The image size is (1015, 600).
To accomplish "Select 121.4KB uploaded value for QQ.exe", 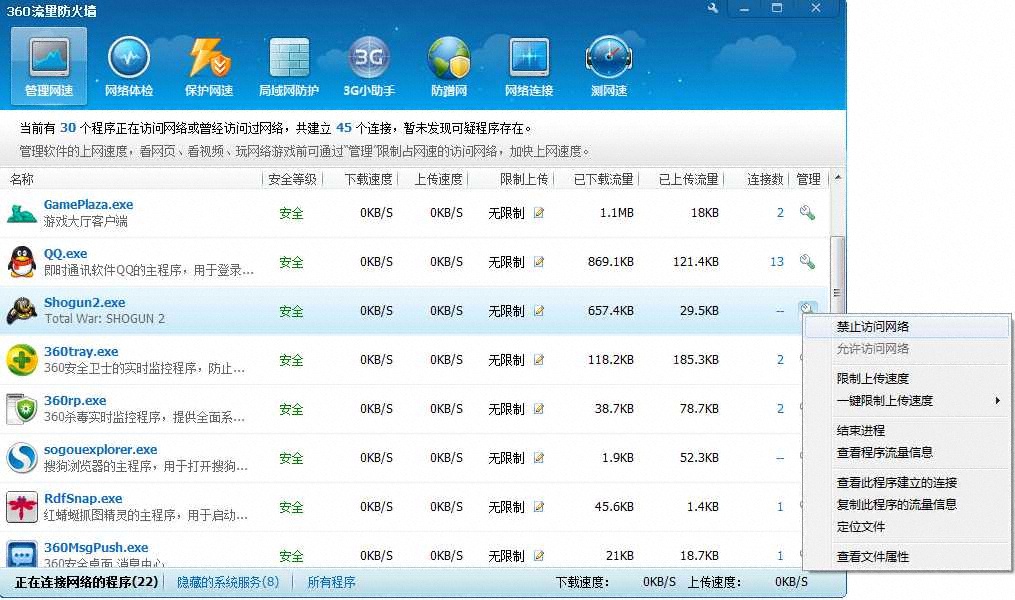I will 696,262.
